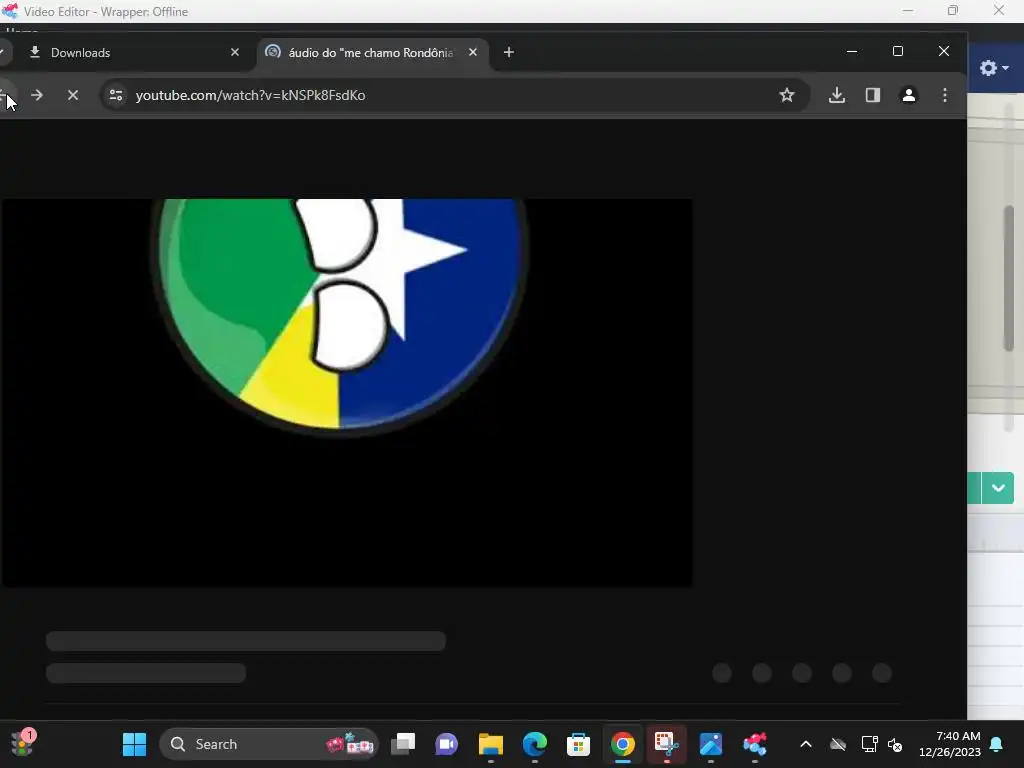This screenshot has width=1024, height=768.
Task: Open network status tray icon
Action: coord(869,744)
